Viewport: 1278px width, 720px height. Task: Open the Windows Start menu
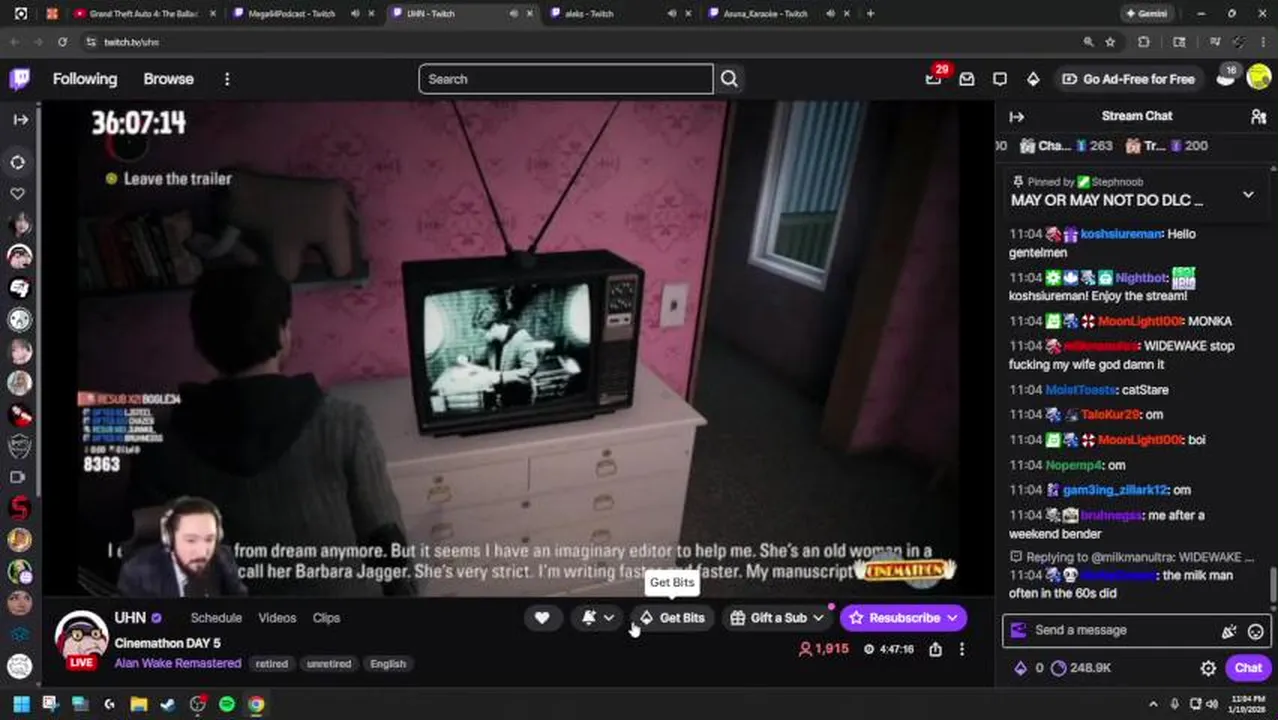pos(20,704)
